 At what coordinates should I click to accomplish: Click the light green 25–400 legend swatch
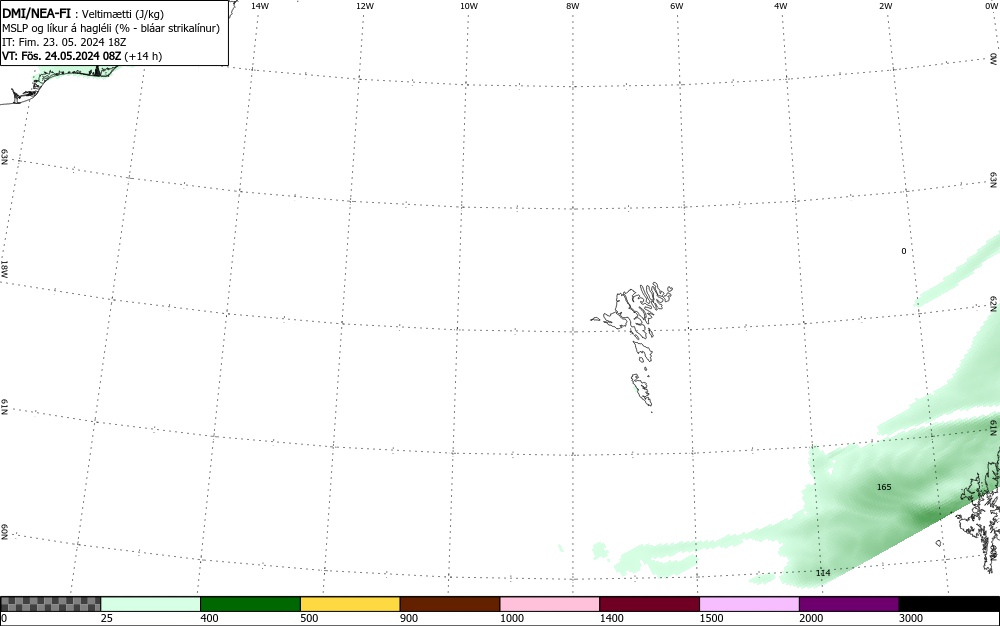(151, 604)
